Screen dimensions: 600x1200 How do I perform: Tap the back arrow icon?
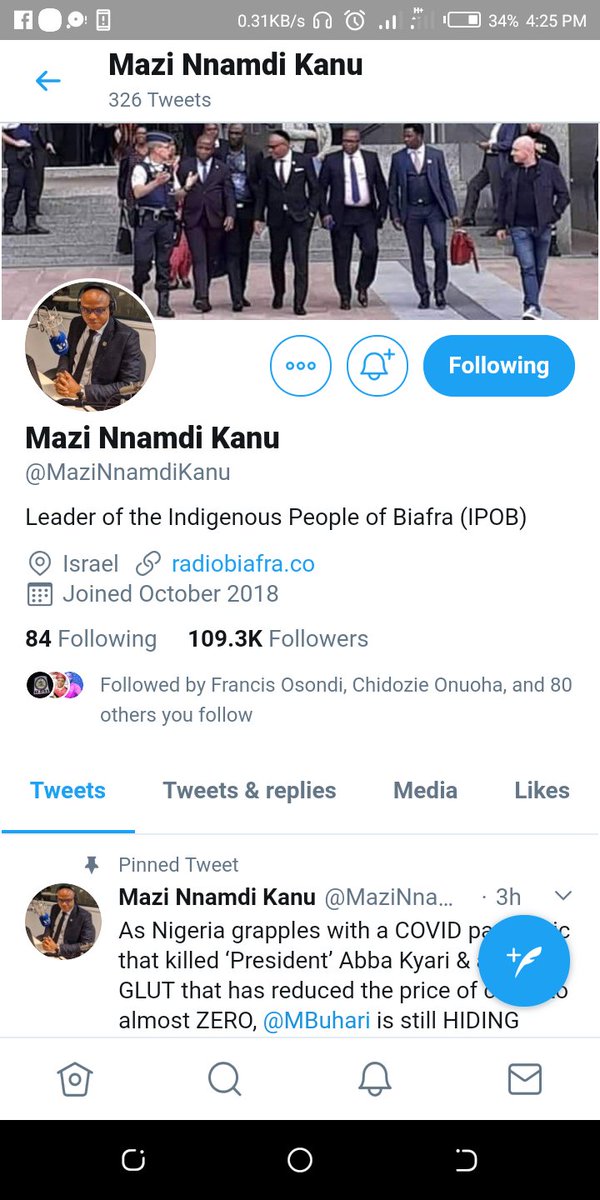[x=48, y=81]
